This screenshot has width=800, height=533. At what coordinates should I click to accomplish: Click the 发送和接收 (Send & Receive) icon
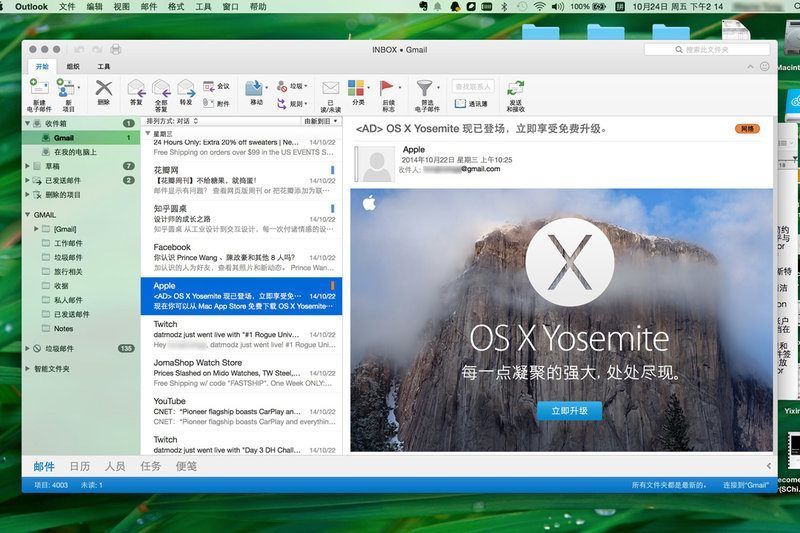pos(515,89)
